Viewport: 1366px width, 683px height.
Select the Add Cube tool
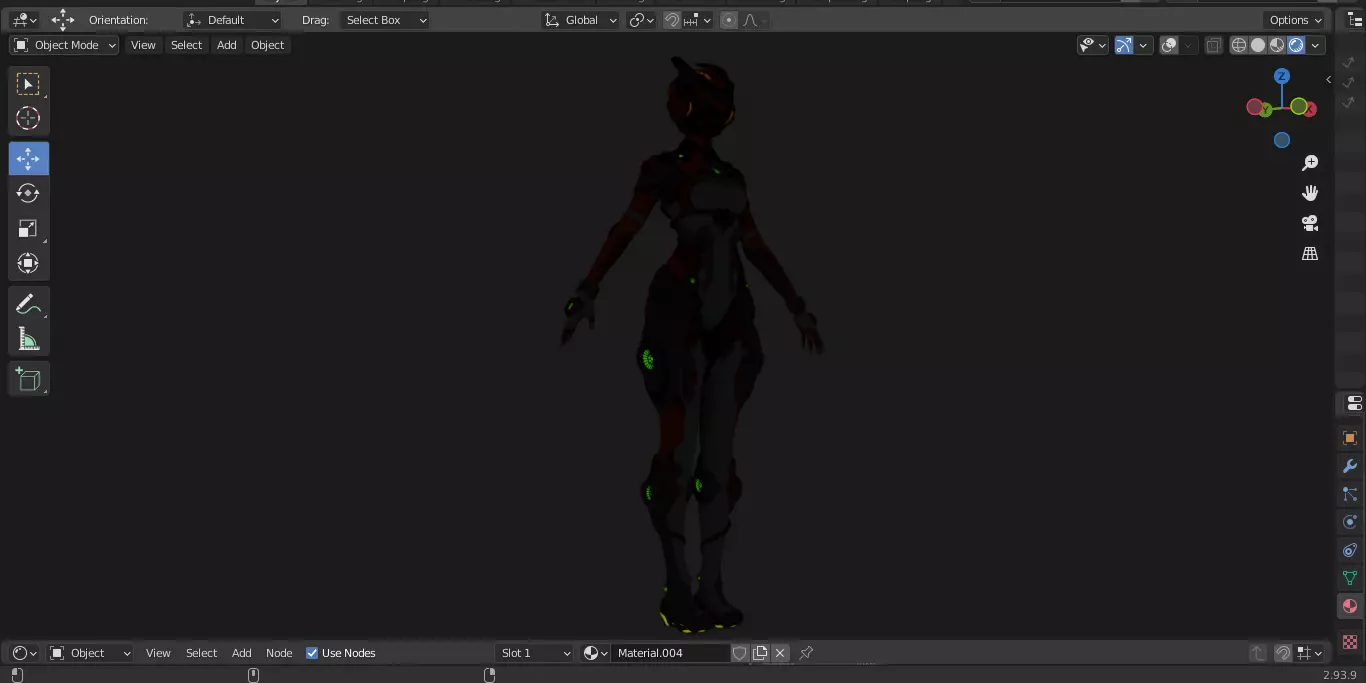[28, 379]
